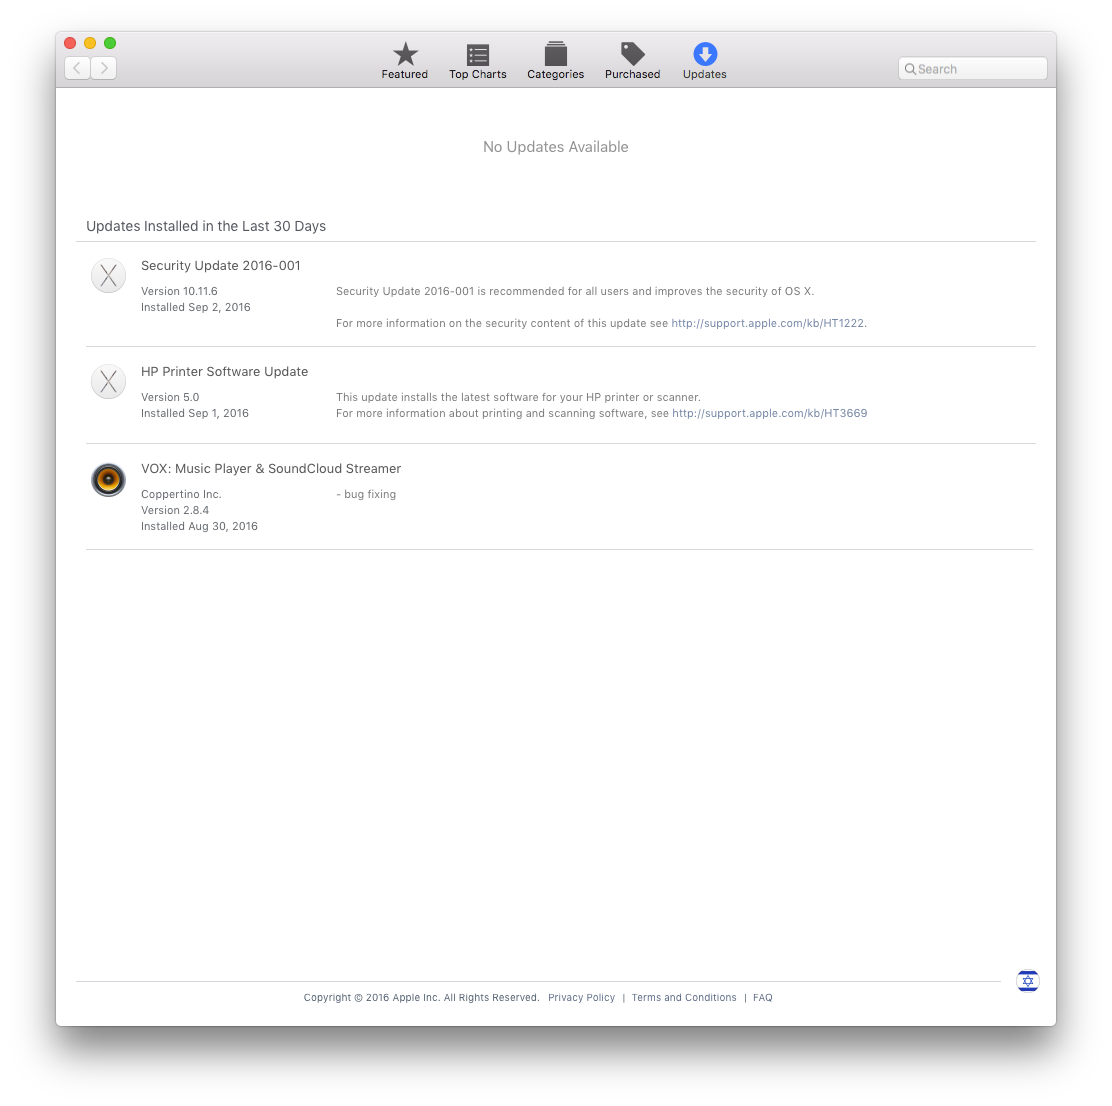The image size is (1112, 1106).
Task: Click the Version 2.8.4 text
Action: click(x=175, y=510)
